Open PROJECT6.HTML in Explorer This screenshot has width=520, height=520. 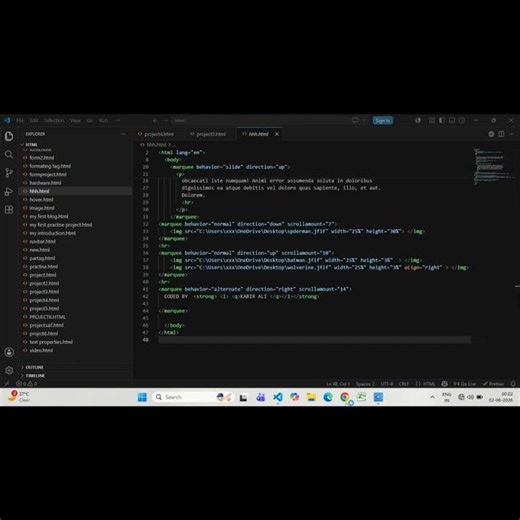(48, 317)
